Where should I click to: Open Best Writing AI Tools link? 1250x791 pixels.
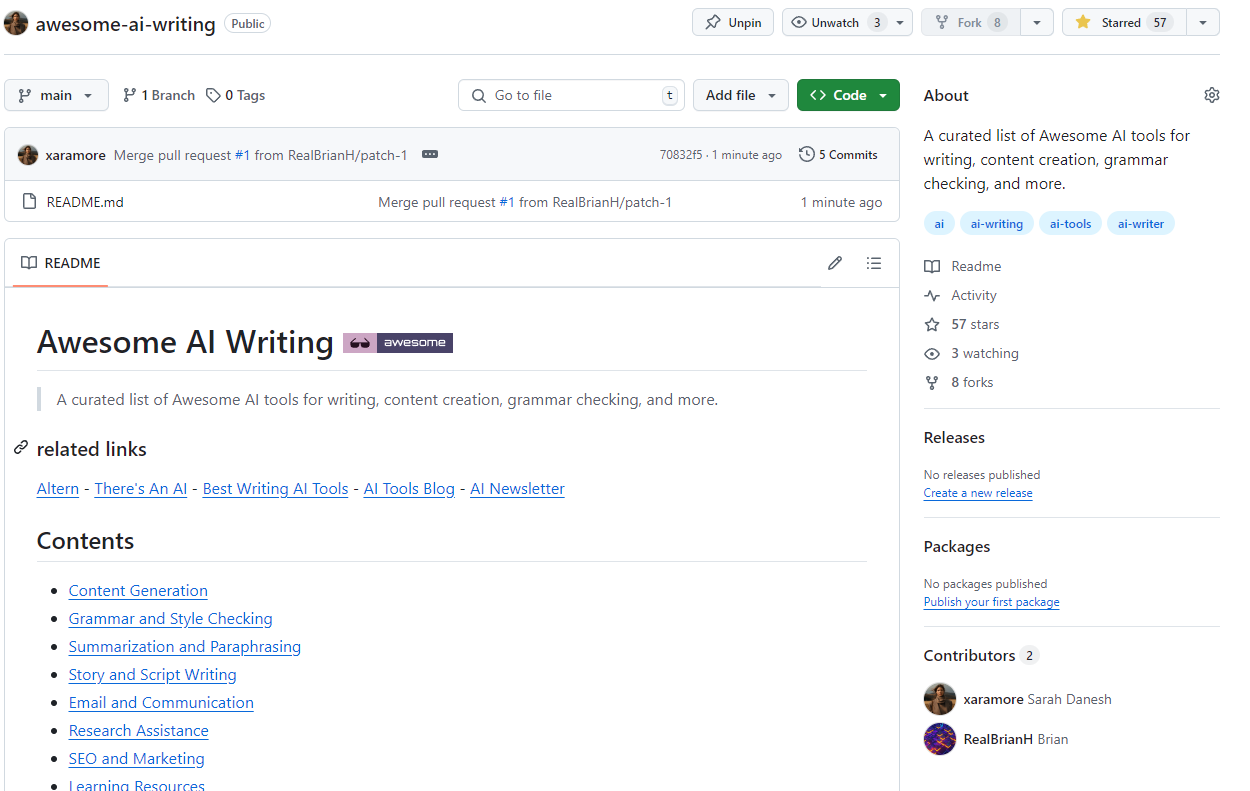pos(275,489)
